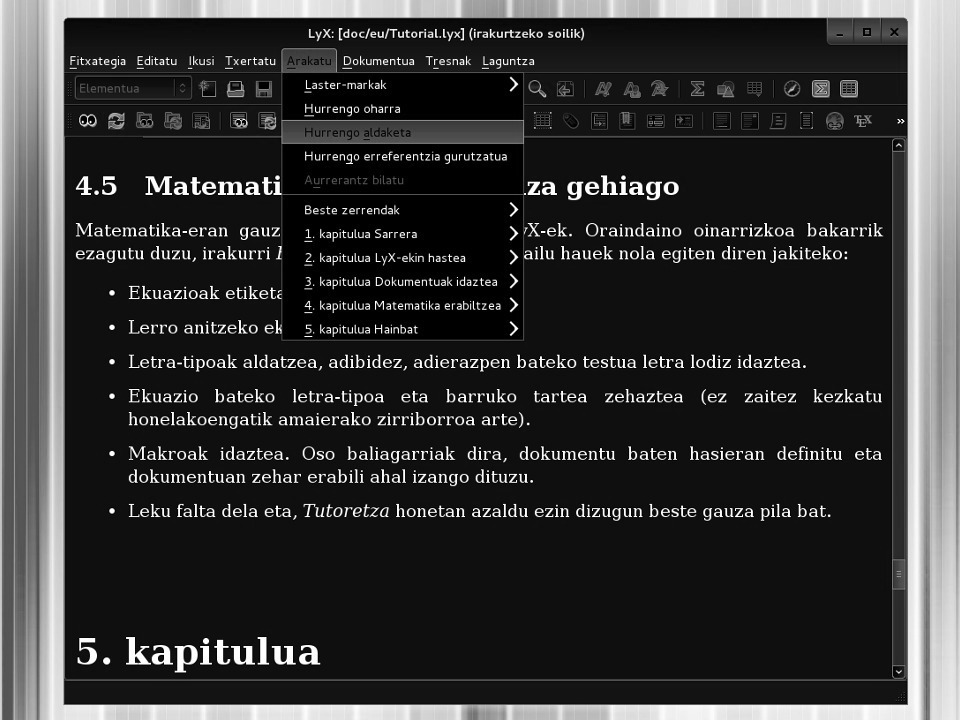Screen dimensions: 960x720
Task: Expand 3. kapitulua Dokumentuak idaztea submenu
Action: tap(402, 282)
